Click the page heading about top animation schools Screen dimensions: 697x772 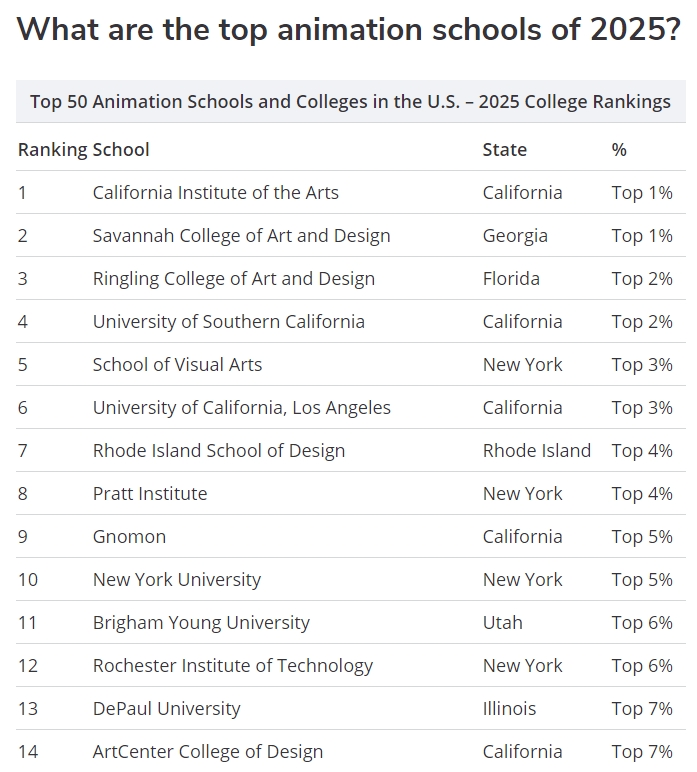click(x=349, y=29)
